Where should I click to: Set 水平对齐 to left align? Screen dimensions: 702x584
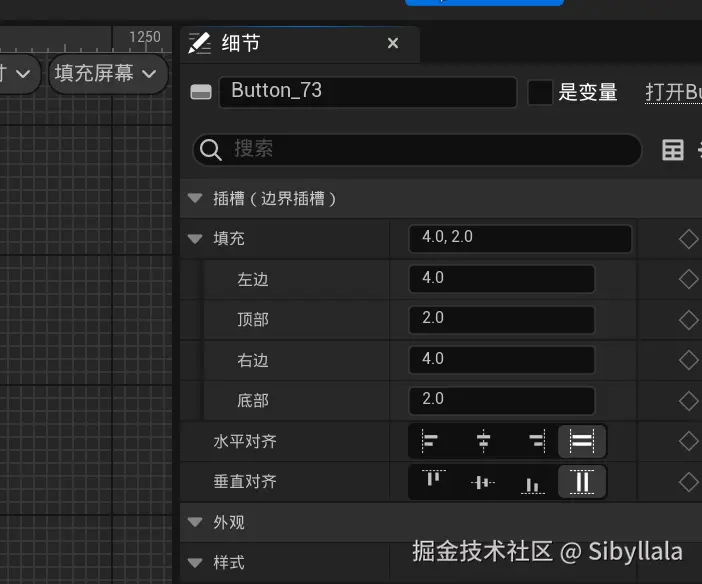click(430, 441)
